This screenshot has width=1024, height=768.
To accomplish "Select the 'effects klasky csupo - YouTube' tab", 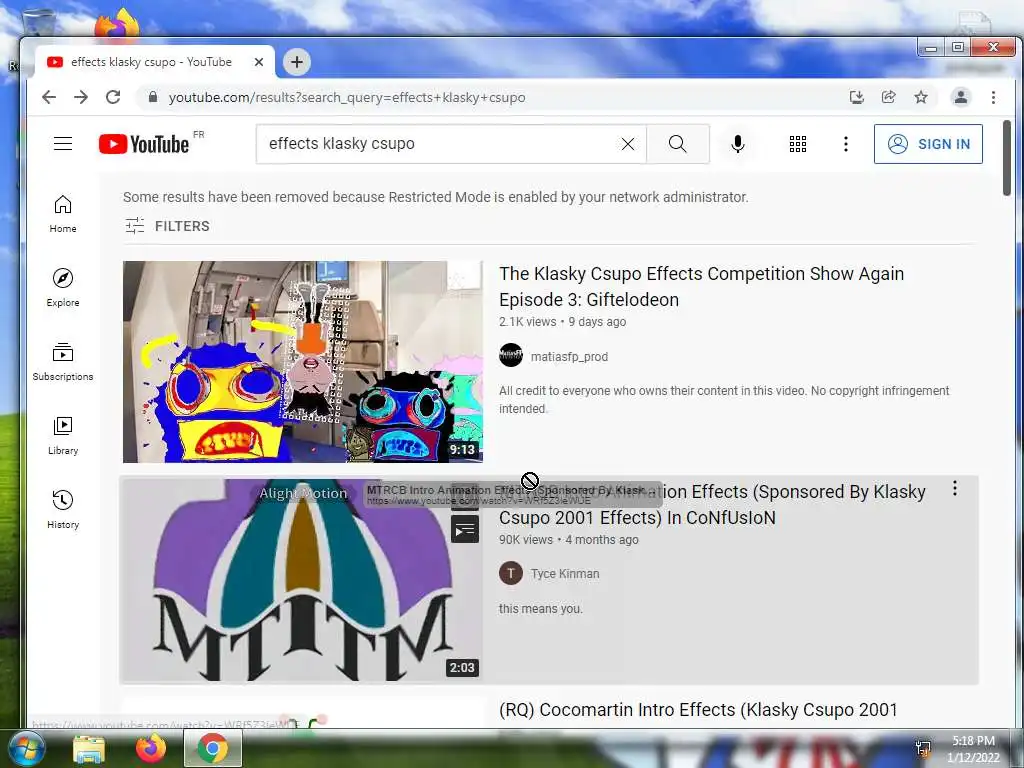I will tap(155, 62).
